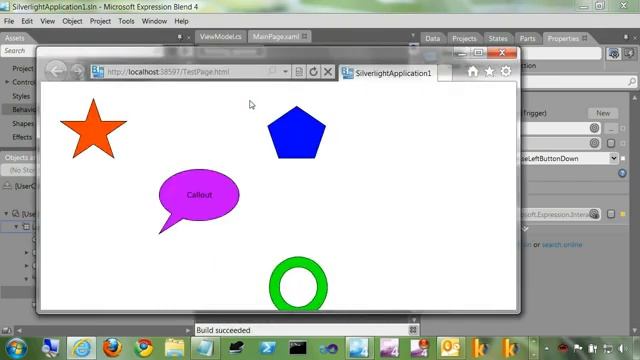
Task: Click ellipsis button beside first target field
Action: [611, 129]
